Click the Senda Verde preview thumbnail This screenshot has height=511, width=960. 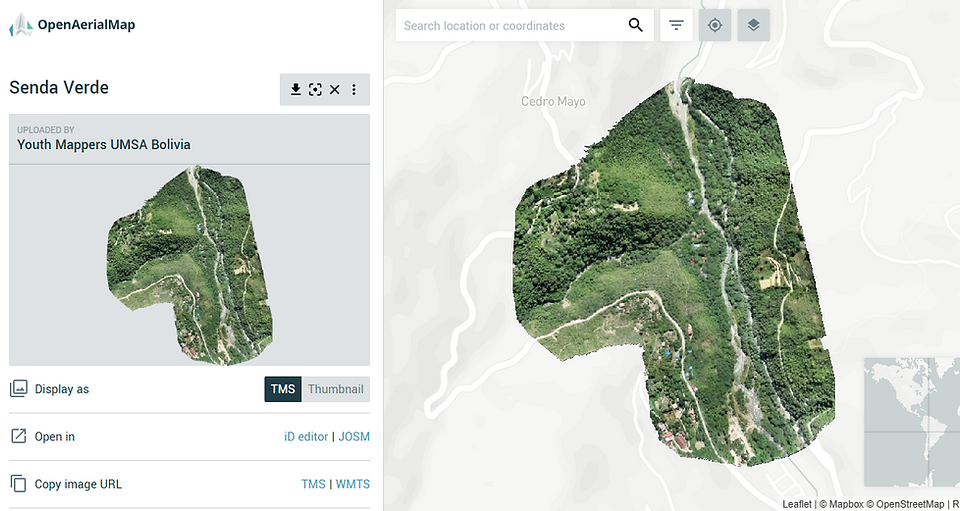point(190,265)
